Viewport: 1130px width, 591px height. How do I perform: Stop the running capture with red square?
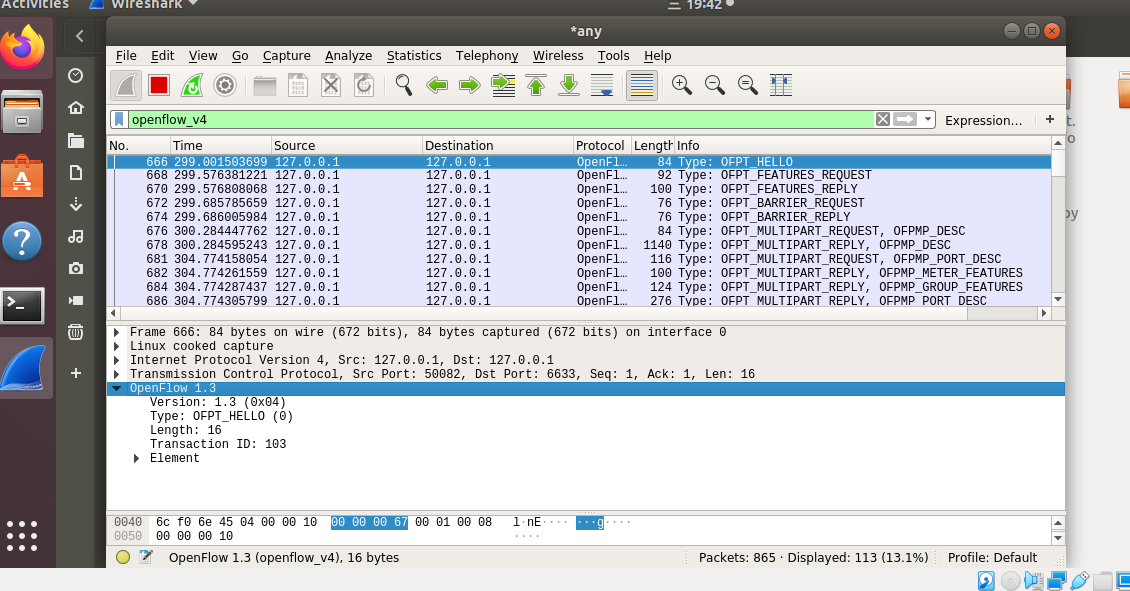coord(159,86)
